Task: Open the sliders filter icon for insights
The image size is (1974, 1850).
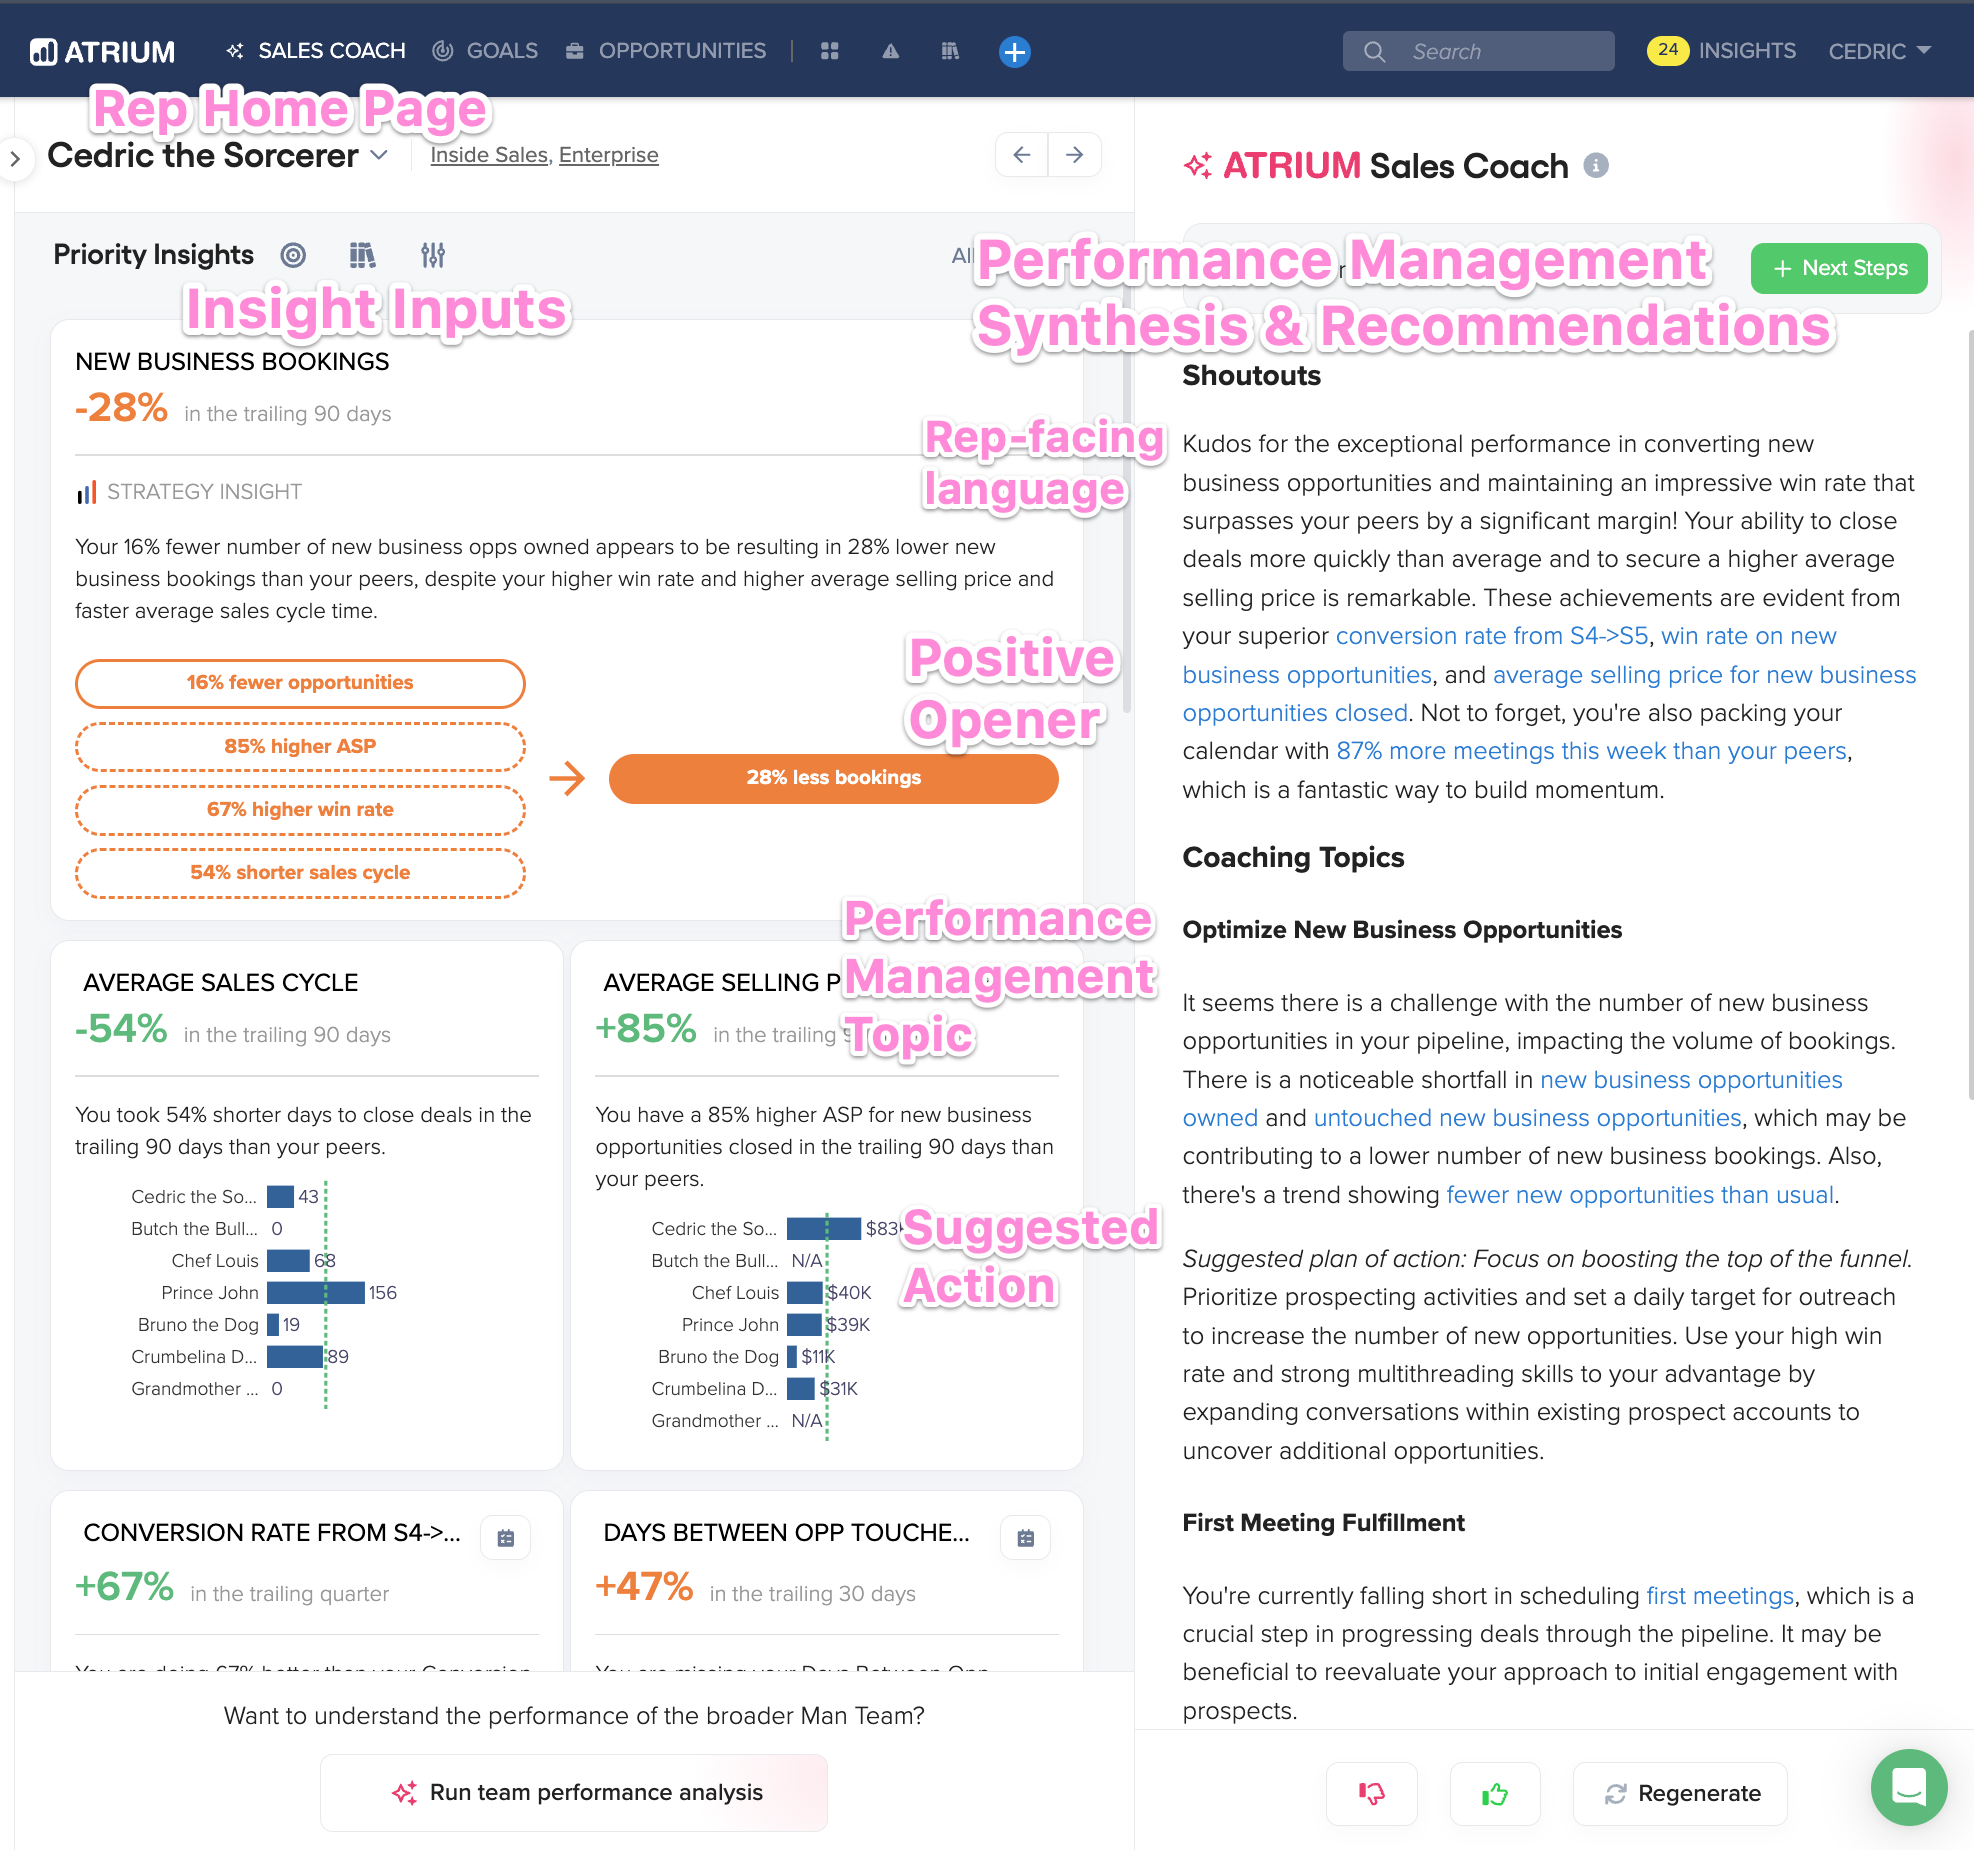Action: (433, 255)
